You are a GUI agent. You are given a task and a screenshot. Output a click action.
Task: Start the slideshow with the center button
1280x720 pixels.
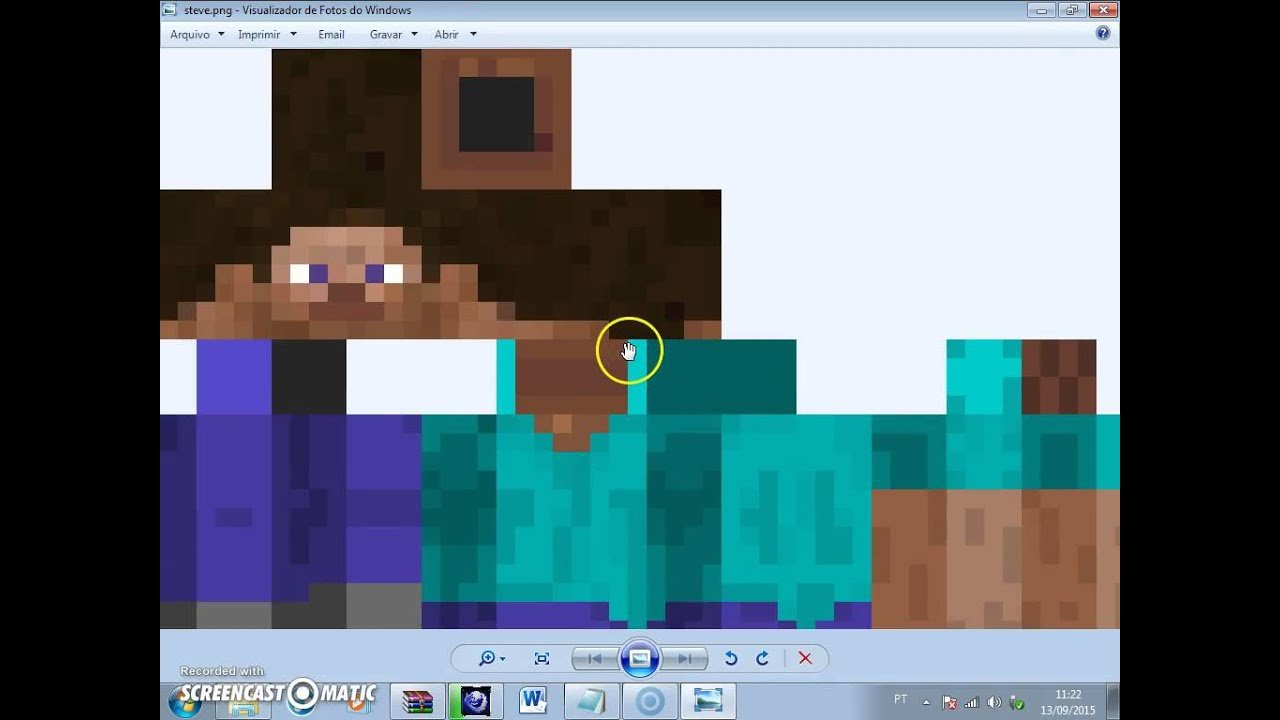tap(640, 658)
